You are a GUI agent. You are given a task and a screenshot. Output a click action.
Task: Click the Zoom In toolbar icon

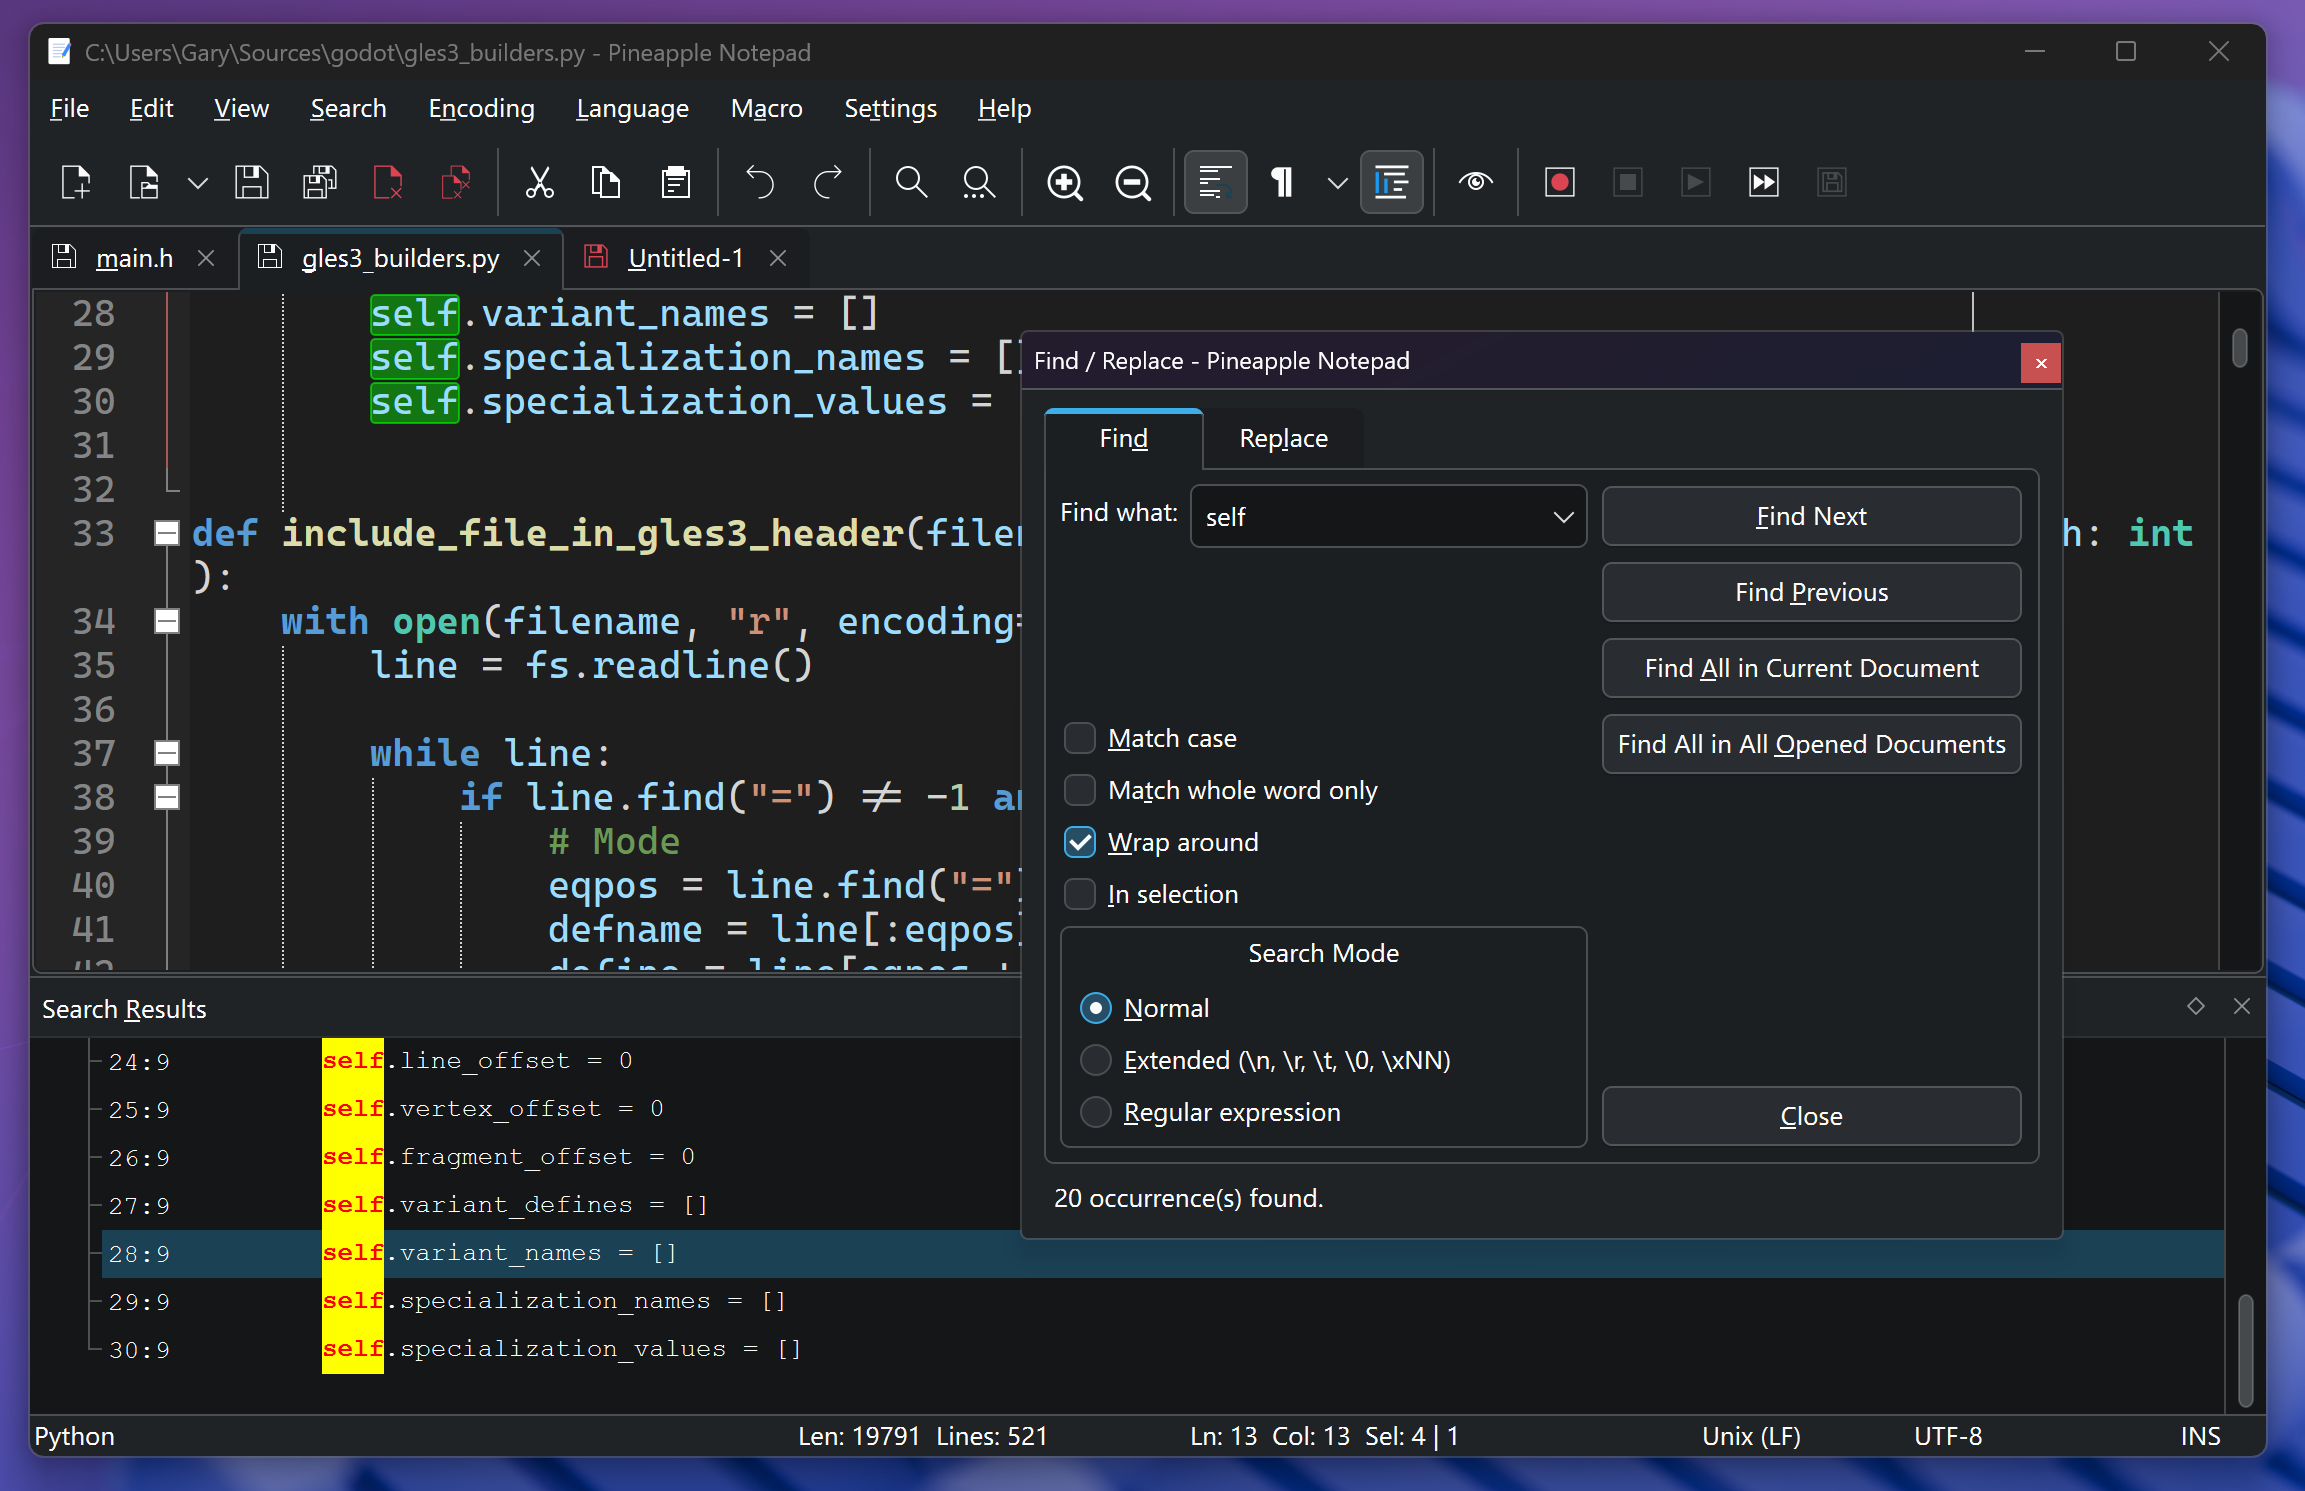click(x=1065, y=183)
